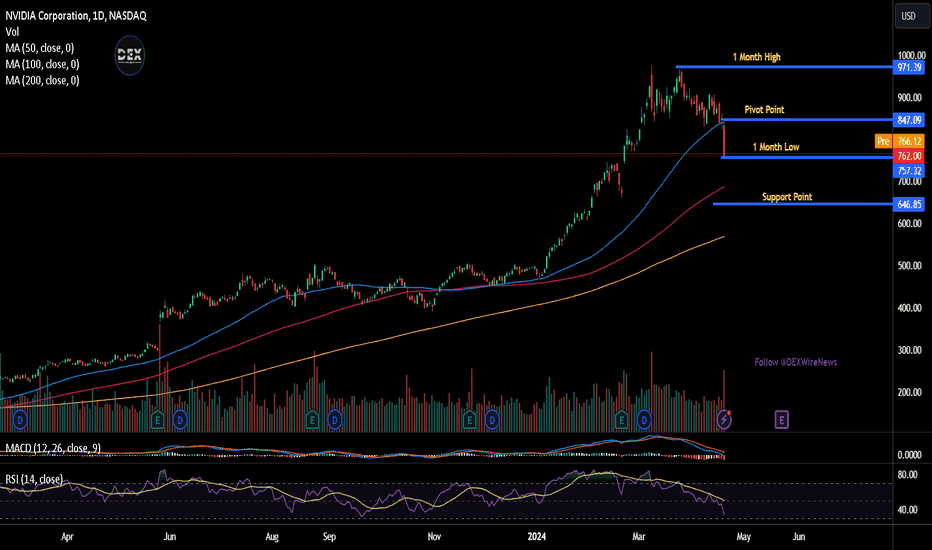Click the 1000.00 price axis label
932x550 pixels.
tap(912, 55)
